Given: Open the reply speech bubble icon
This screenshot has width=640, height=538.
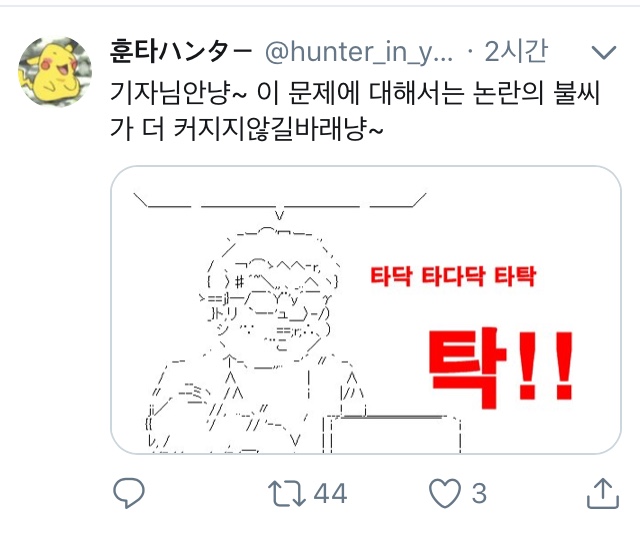Looking at the screenshot, I should 129,493.
